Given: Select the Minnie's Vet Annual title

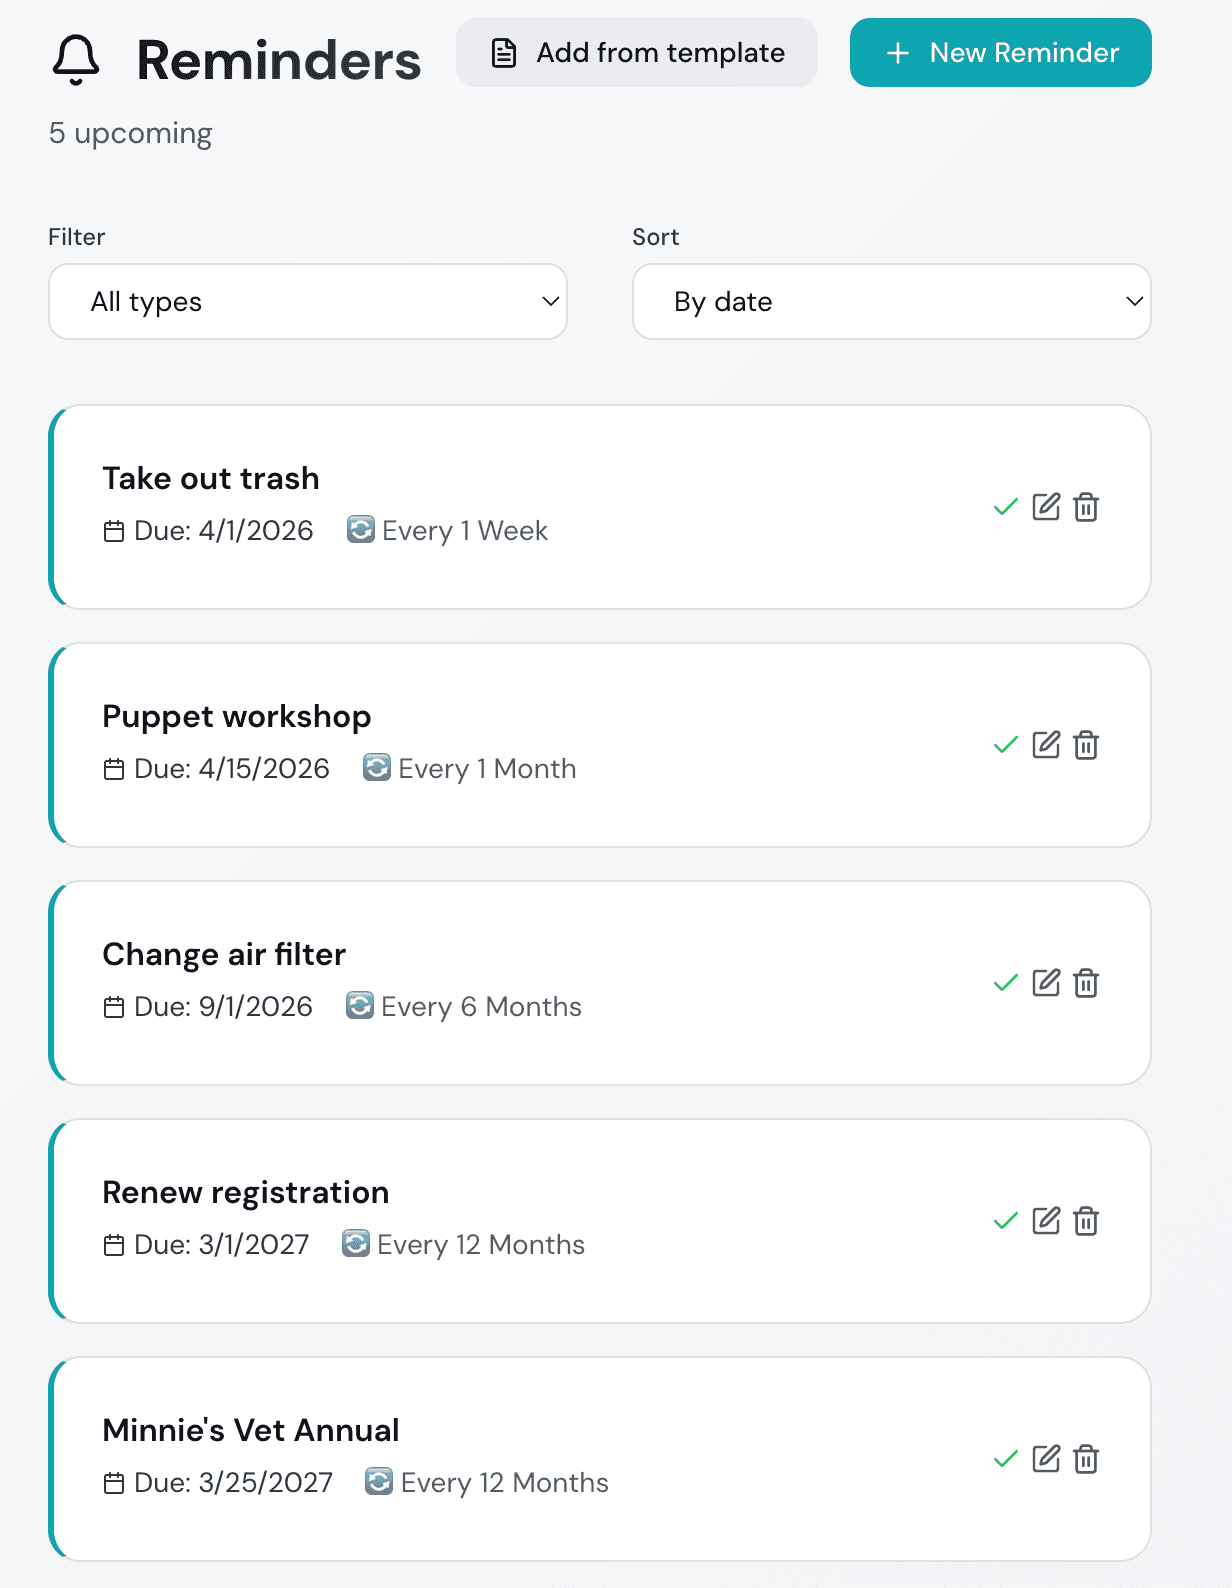Looking at the screenshot, I should pos(251,1430).
